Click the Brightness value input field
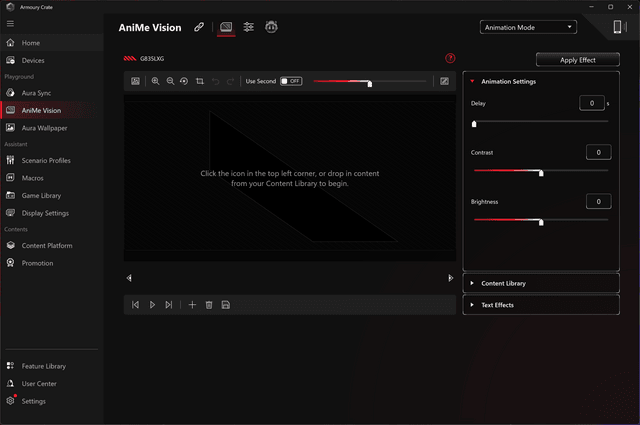The image size is (640, 425). coord(598,201)
